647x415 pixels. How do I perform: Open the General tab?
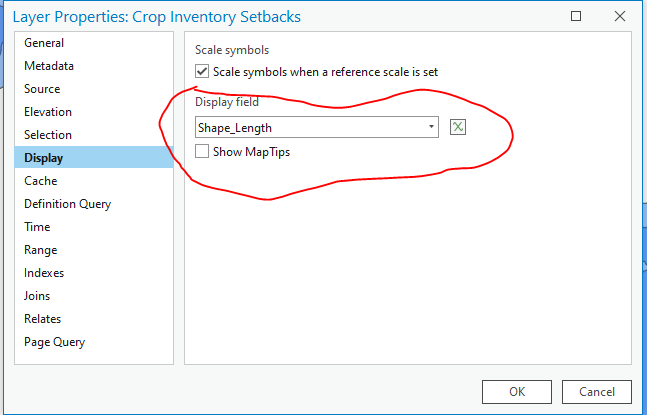(44, 43)
